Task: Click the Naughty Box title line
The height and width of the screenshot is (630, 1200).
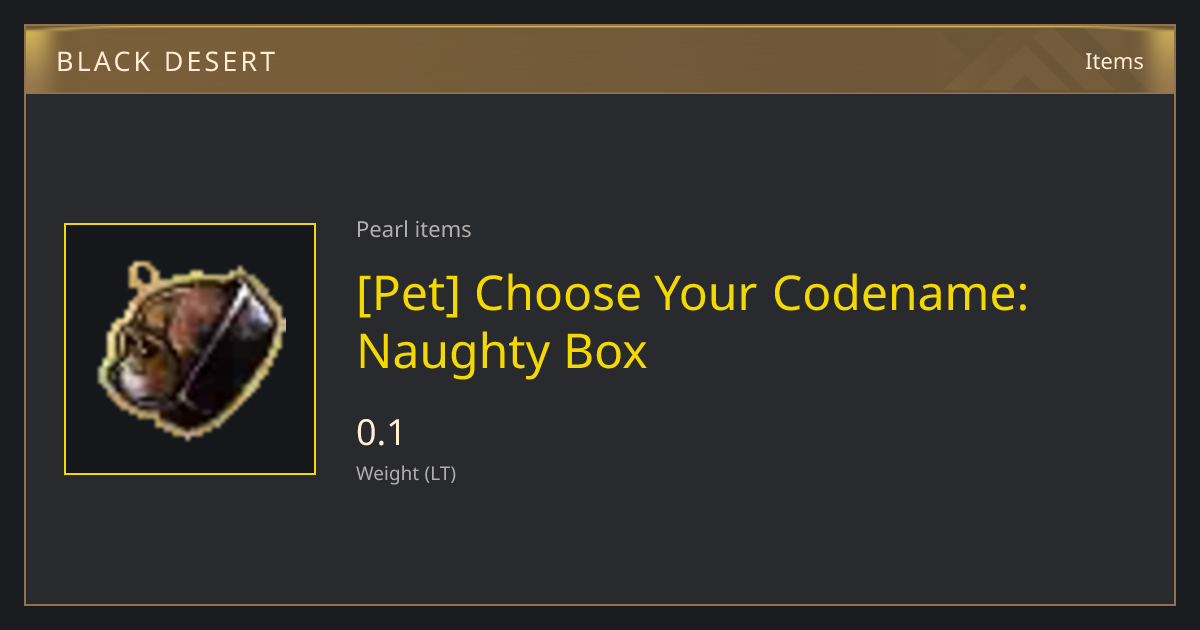Action: pos(502,353)
